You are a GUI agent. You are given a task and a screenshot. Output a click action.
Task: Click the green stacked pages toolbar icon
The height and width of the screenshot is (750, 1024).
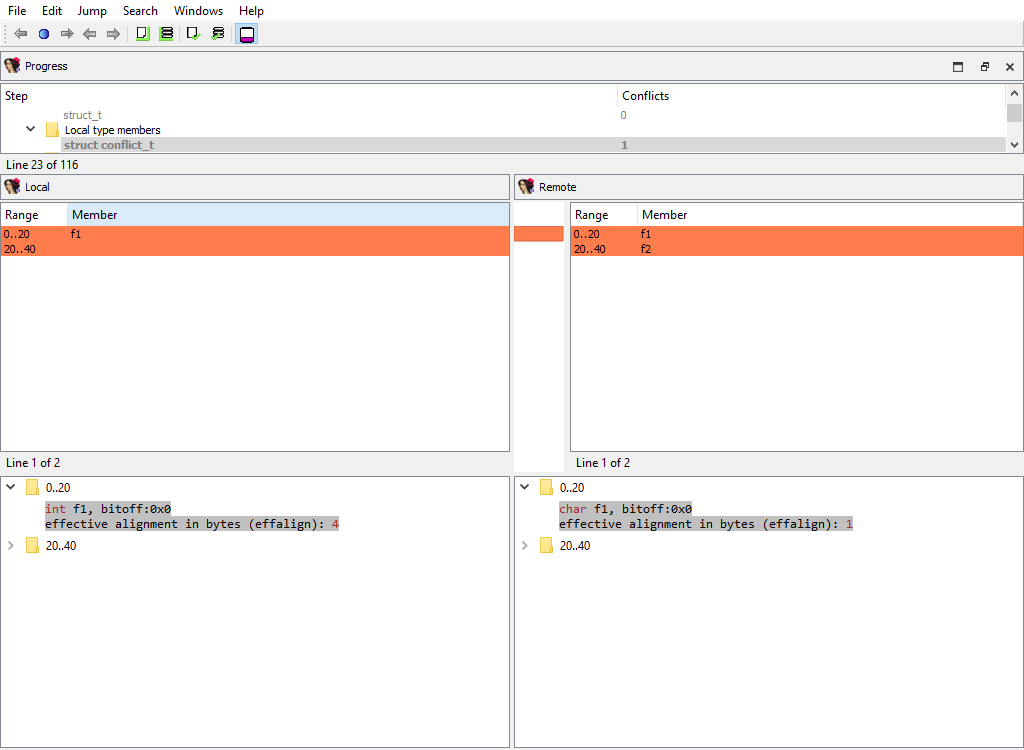166,34
